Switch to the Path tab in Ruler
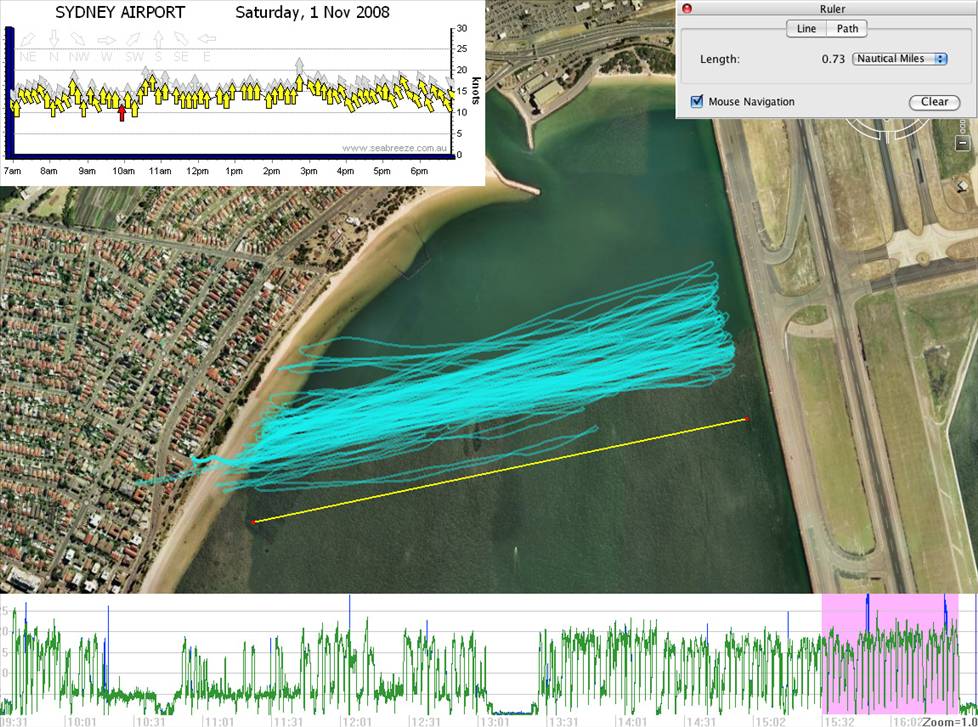This screenshot has width=978, height=727. [x=846, y=29]
